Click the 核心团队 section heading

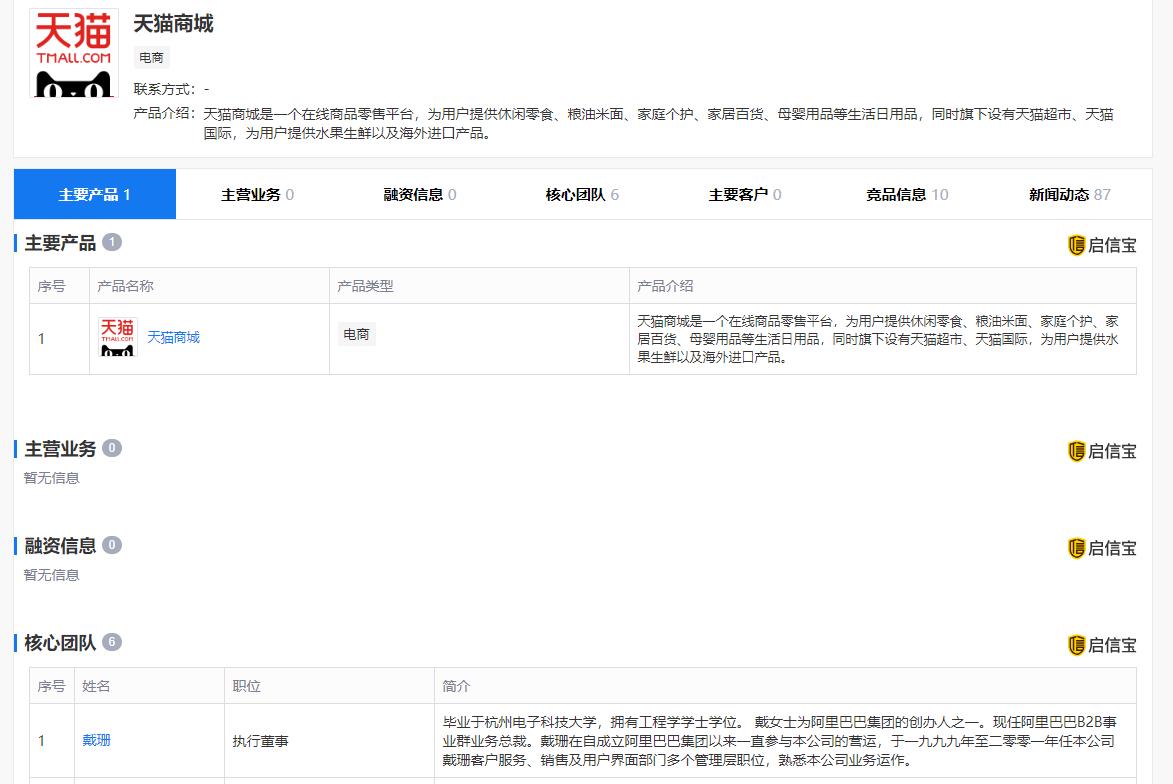61,643
